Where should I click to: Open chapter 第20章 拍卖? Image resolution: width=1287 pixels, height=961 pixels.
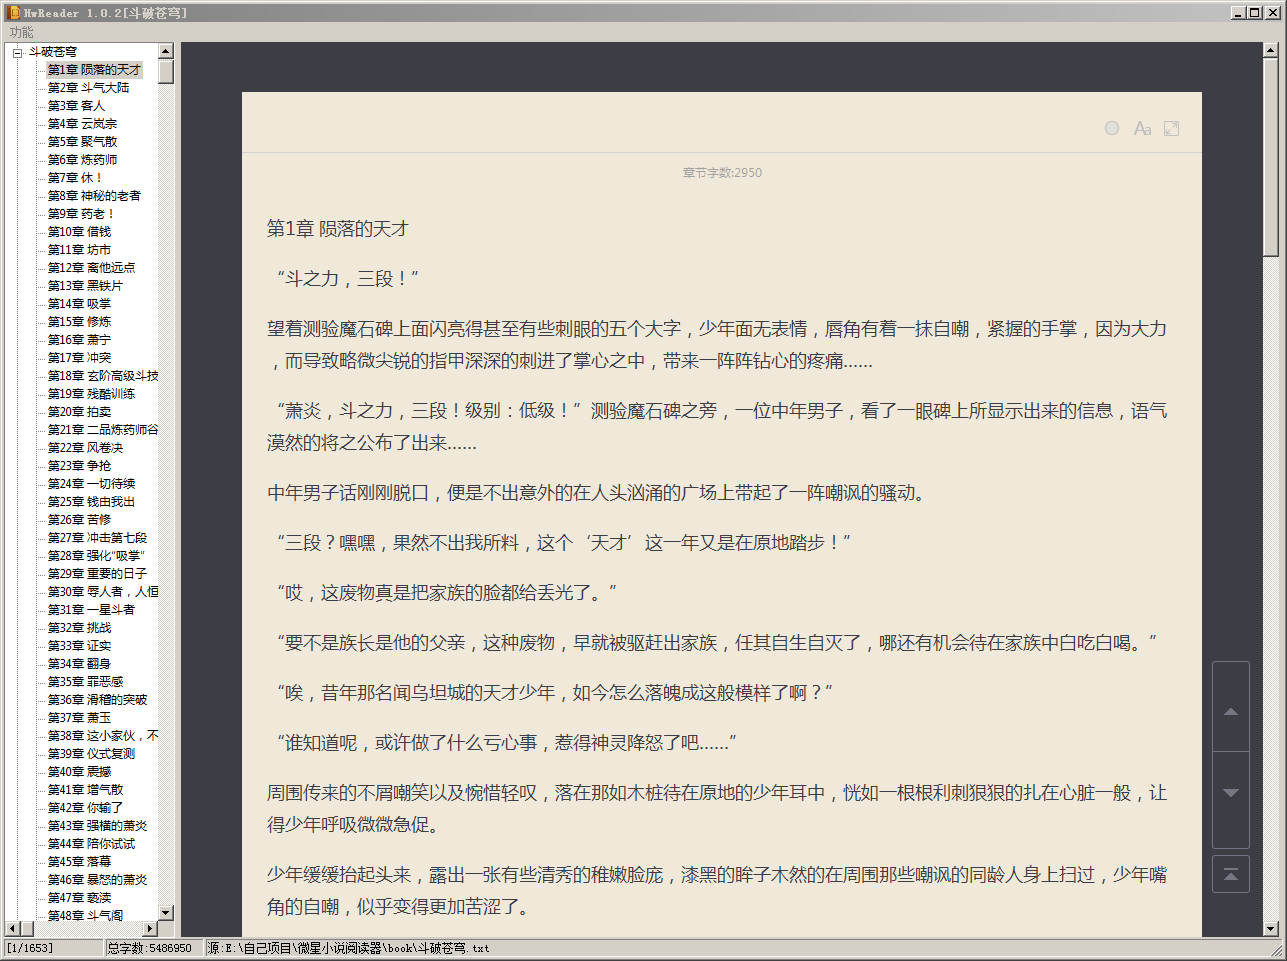(79, 412)
